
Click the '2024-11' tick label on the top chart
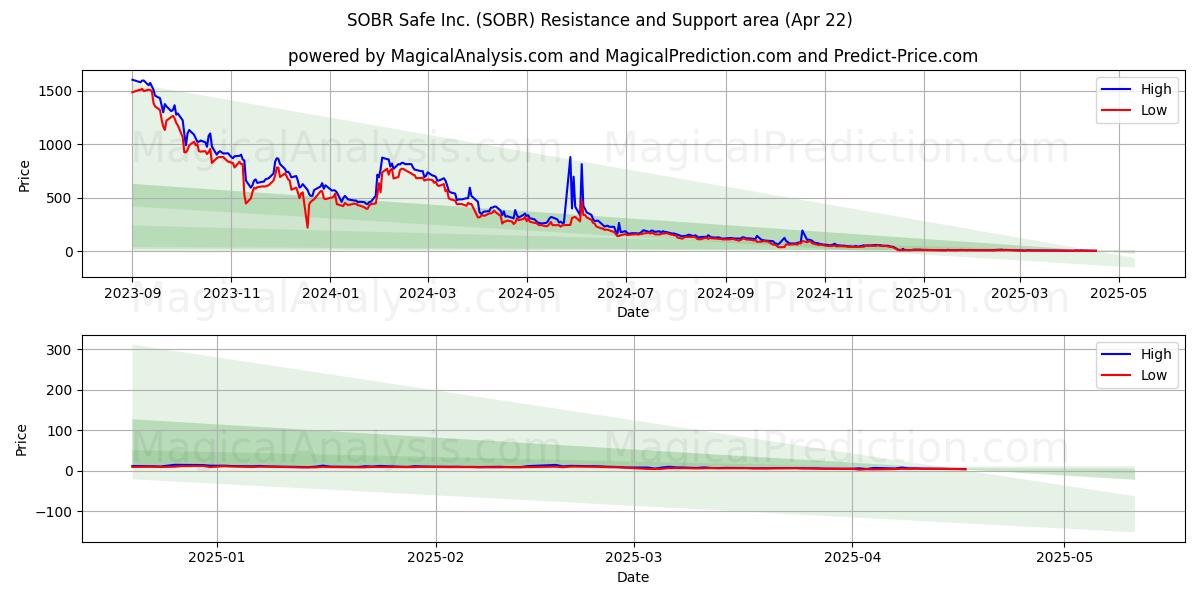825,293
